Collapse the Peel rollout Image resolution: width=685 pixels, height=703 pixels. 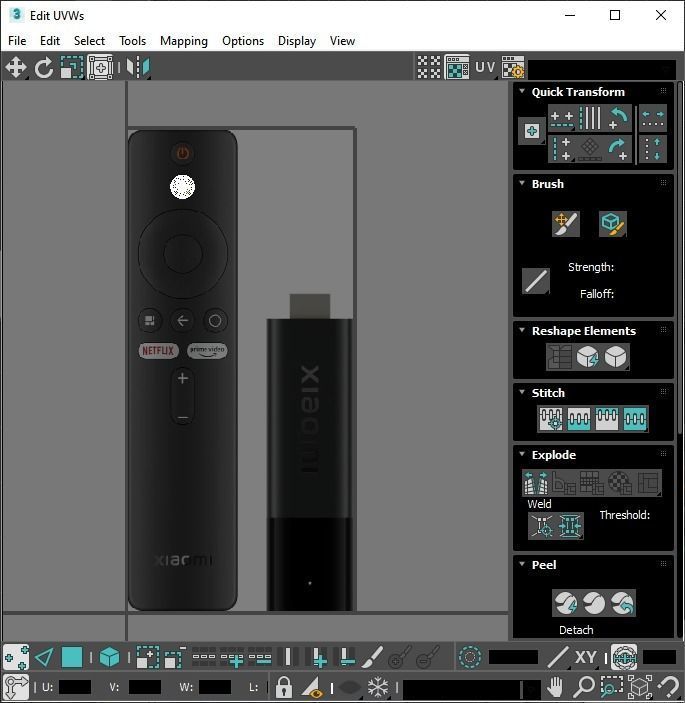pos(522,564)
